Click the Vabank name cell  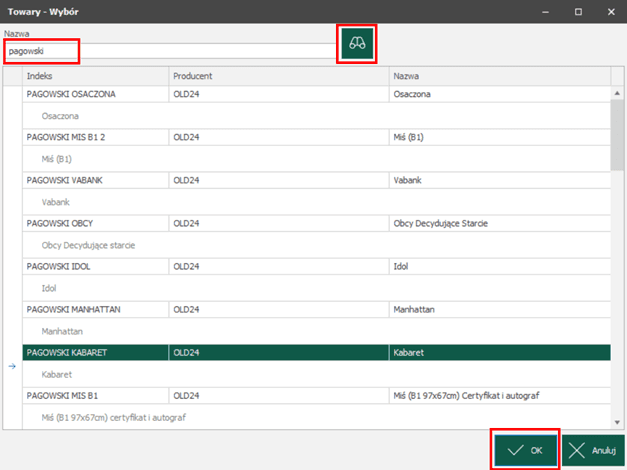pyautogui.click(x=500, y=180)
